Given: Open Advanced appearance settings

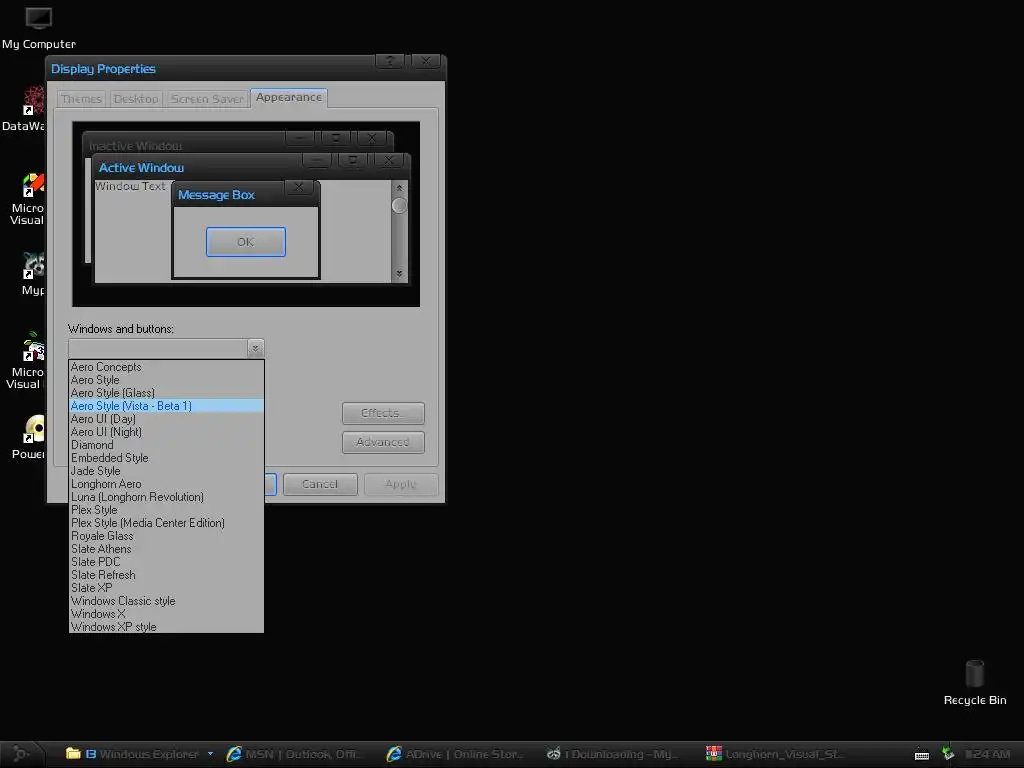Looking at the screenshot, I should pyautogui.click(x=383, y=442).
